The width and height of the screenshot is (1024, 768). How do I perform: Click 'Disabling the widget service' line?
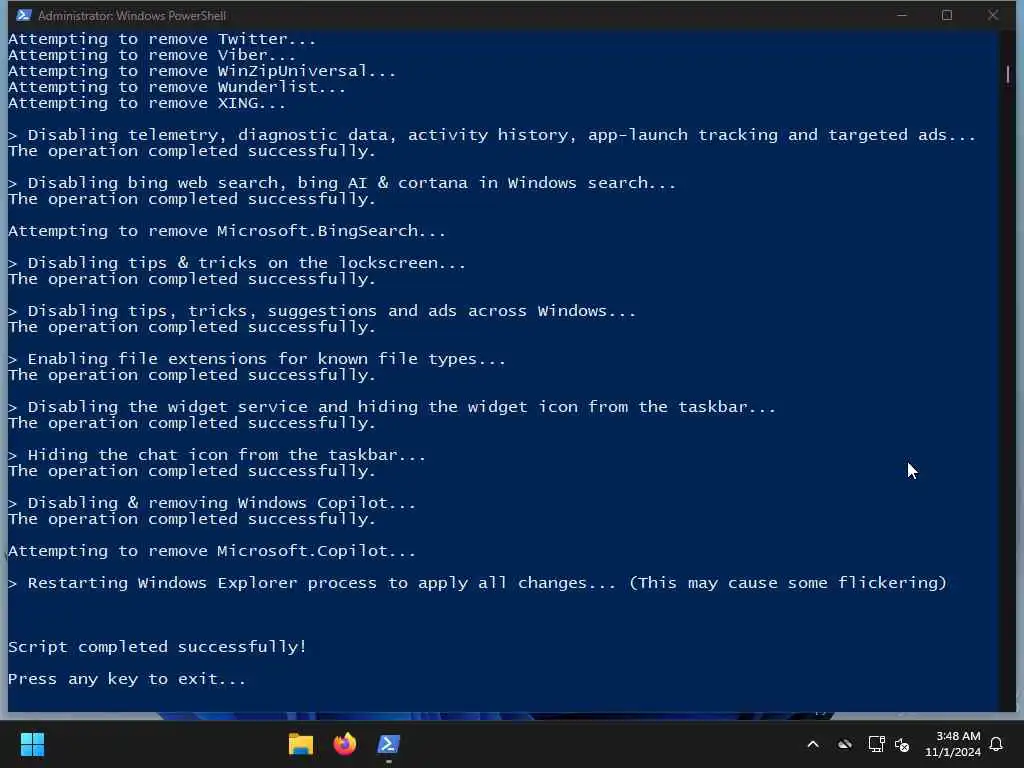click(392, 407)
